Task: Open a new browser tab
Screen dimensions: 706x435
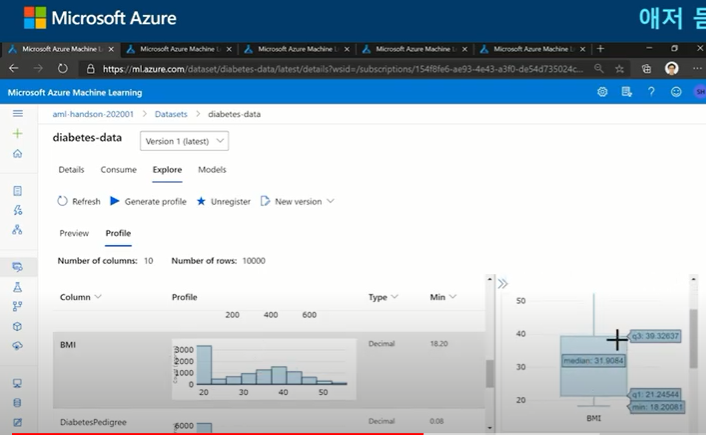Action: 600,49
